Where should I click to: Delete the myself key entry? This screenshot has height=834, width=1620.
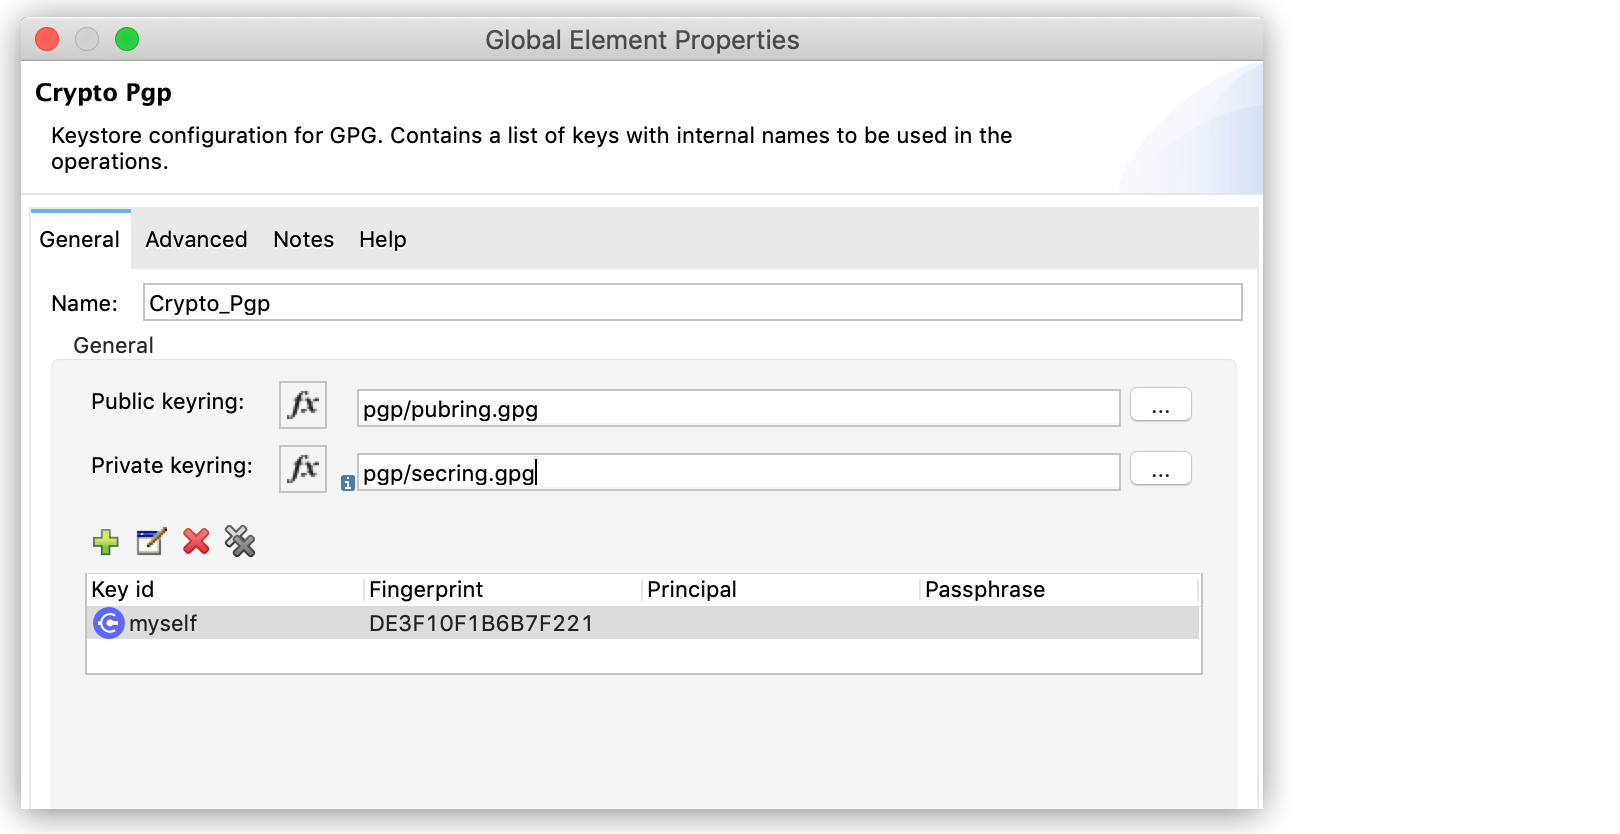195,542
